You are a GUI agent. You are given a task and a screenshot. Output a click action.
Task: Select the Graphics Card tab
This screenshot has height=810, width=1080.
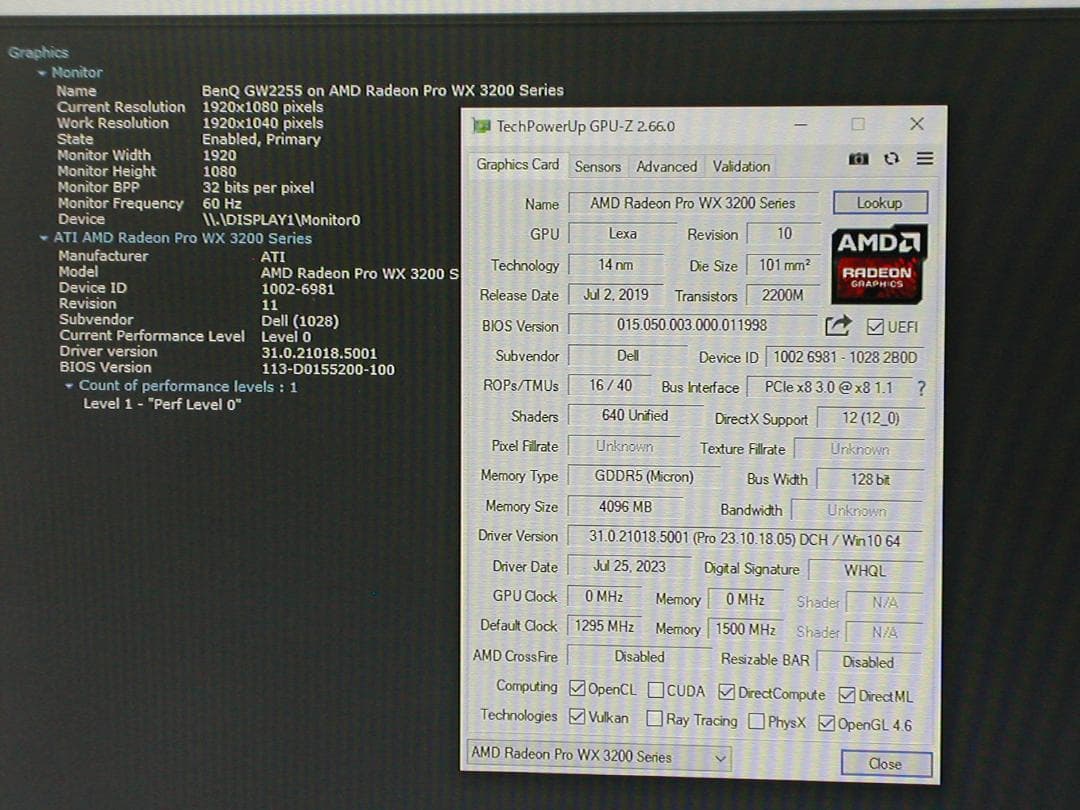(518, 165)
